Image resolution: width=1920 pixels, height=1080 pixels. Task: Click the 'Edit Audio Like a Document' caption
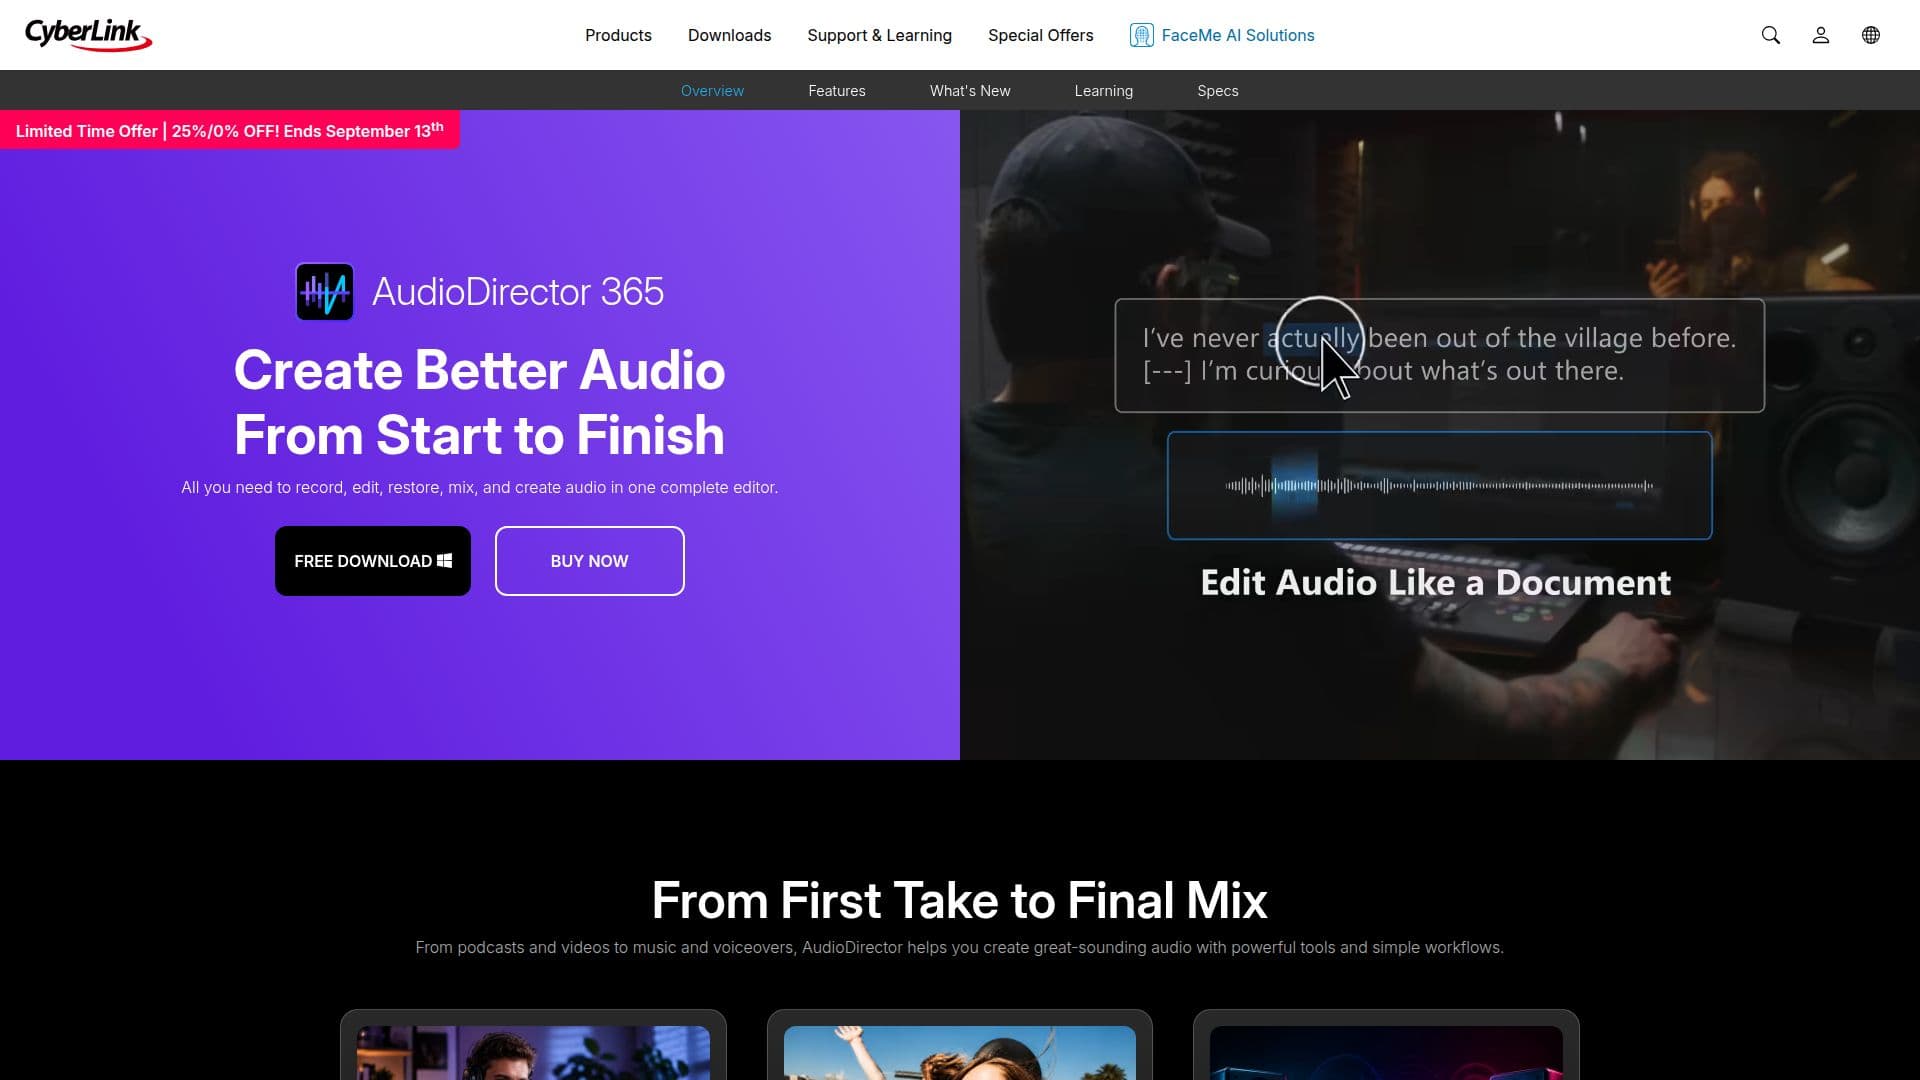(x=1435, y=582)
